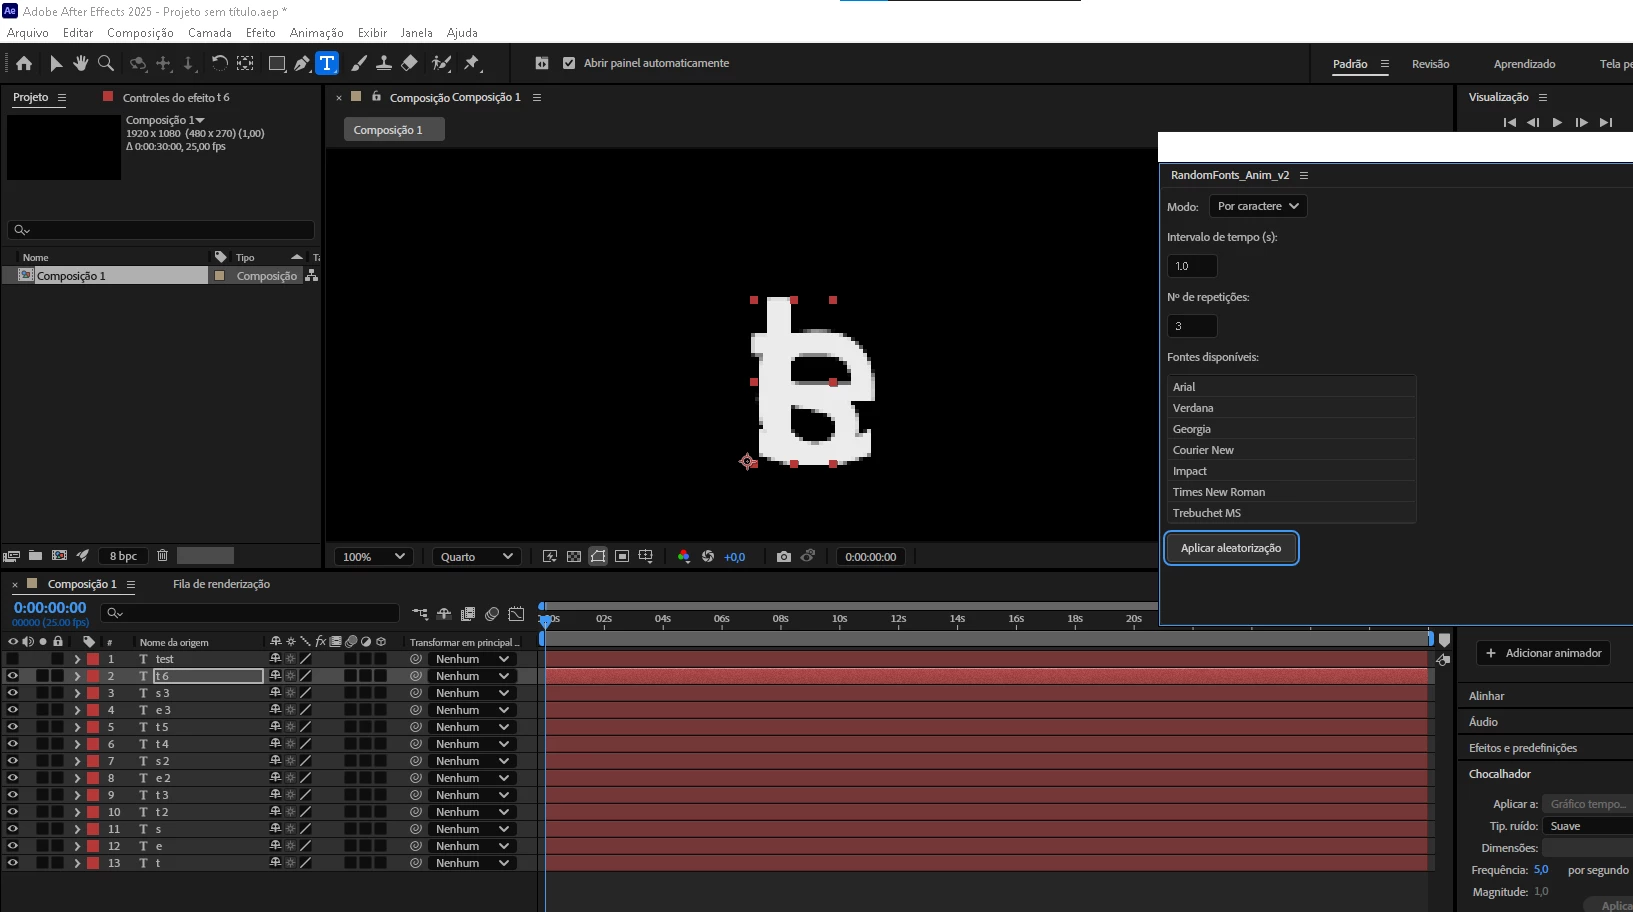1633x912 pixels.
Task: Switch to 'Fila de renderização' tab
Action: (221, 584)
